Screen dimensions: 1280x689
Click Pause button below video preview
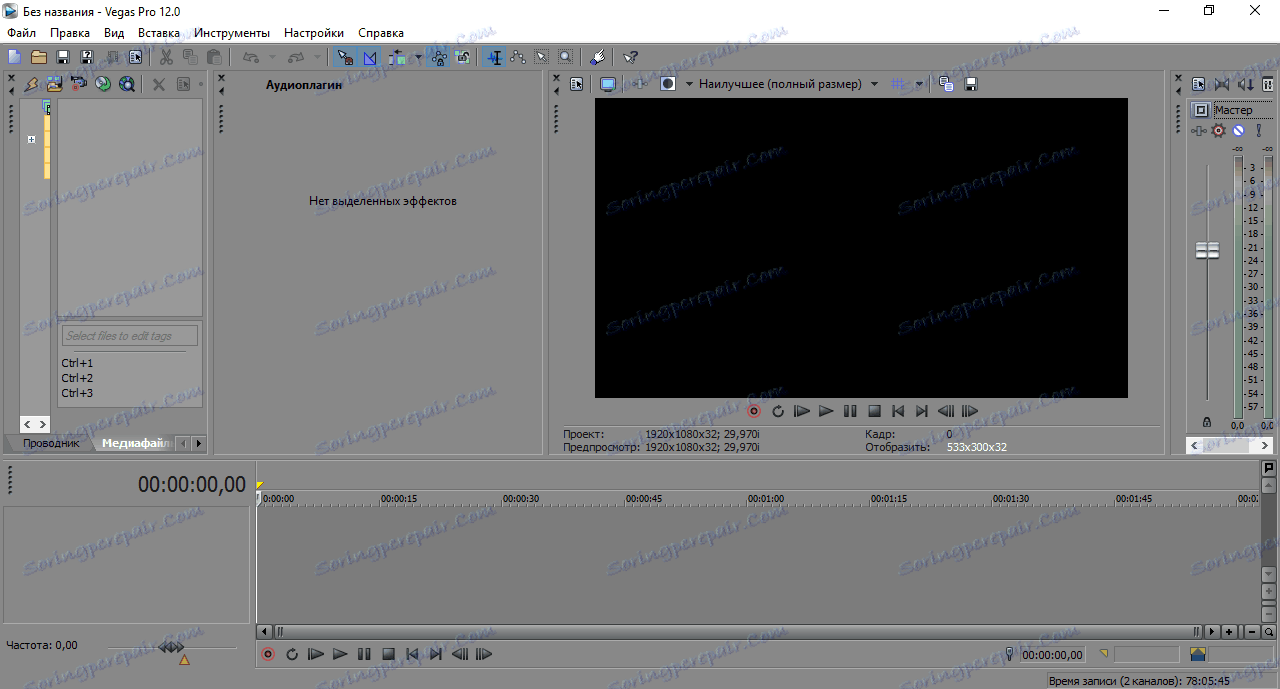pyautogui.click(x=850, y=411)
